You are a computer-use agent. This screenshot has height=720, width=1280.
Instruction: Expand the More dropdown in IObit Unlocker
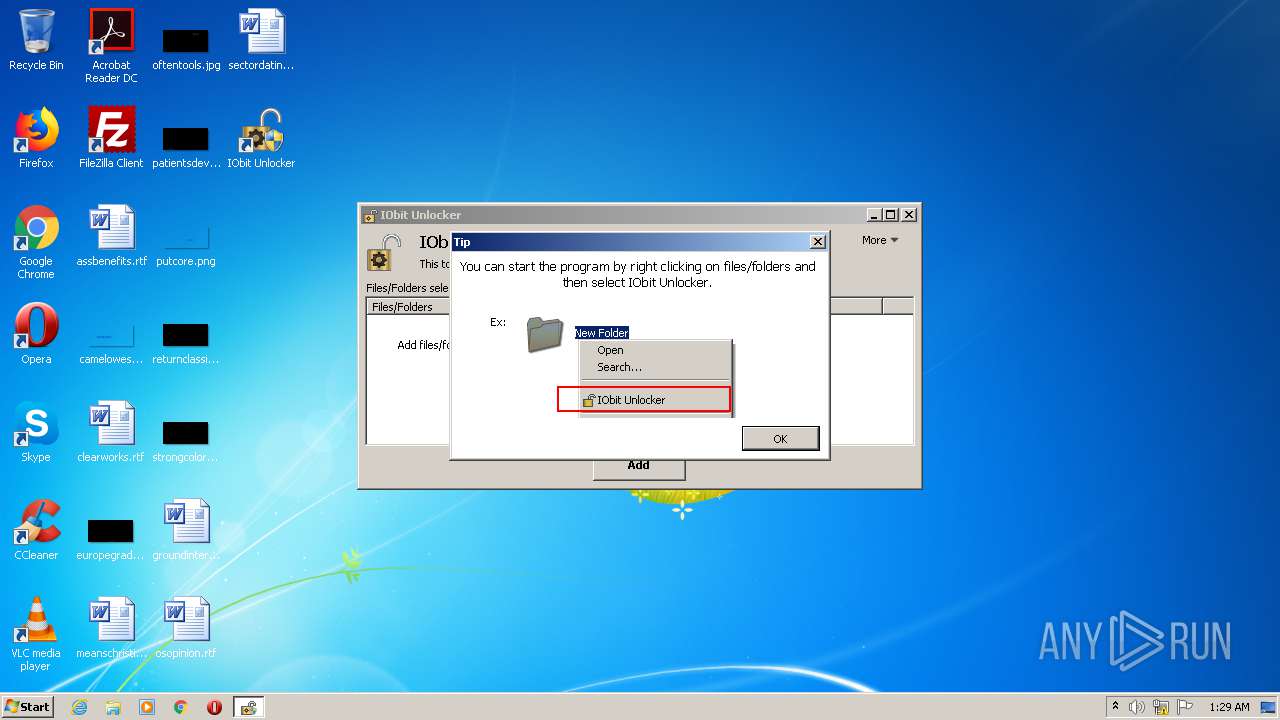[880, 240]
